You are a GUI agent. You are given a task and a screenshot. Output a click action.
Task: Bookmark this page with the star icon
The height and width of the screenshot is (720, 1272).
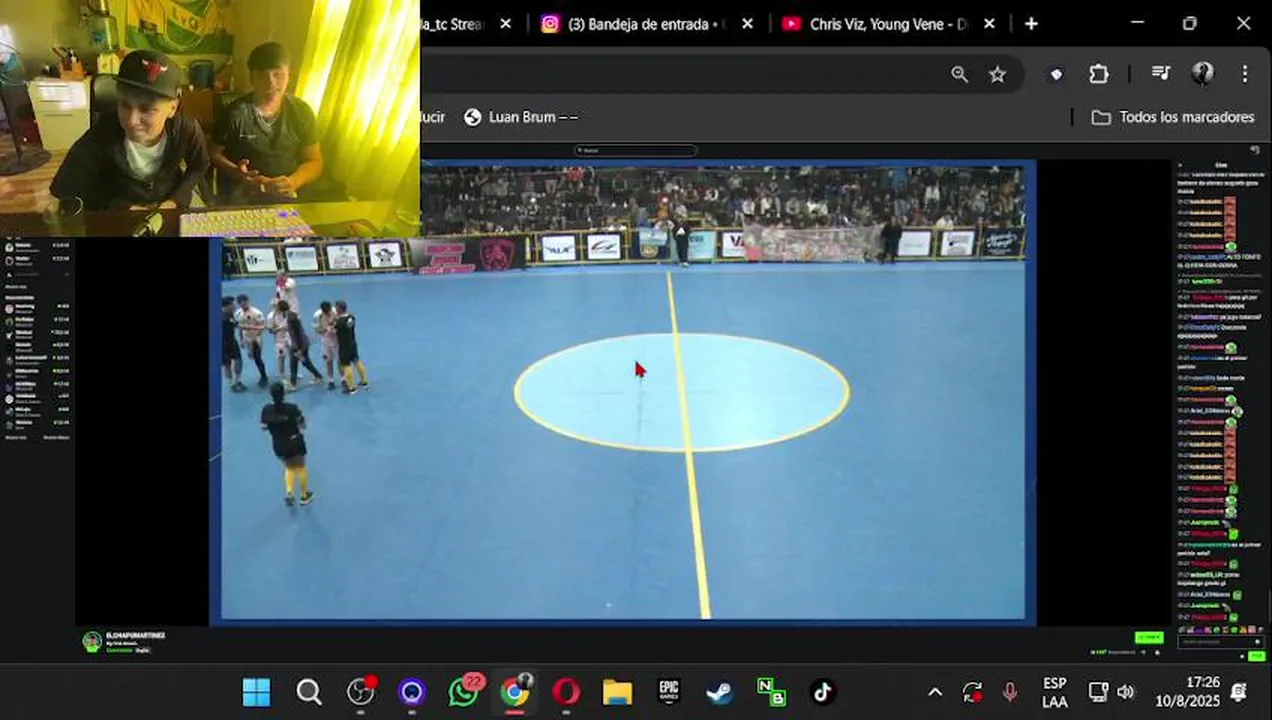coord(997,74)
